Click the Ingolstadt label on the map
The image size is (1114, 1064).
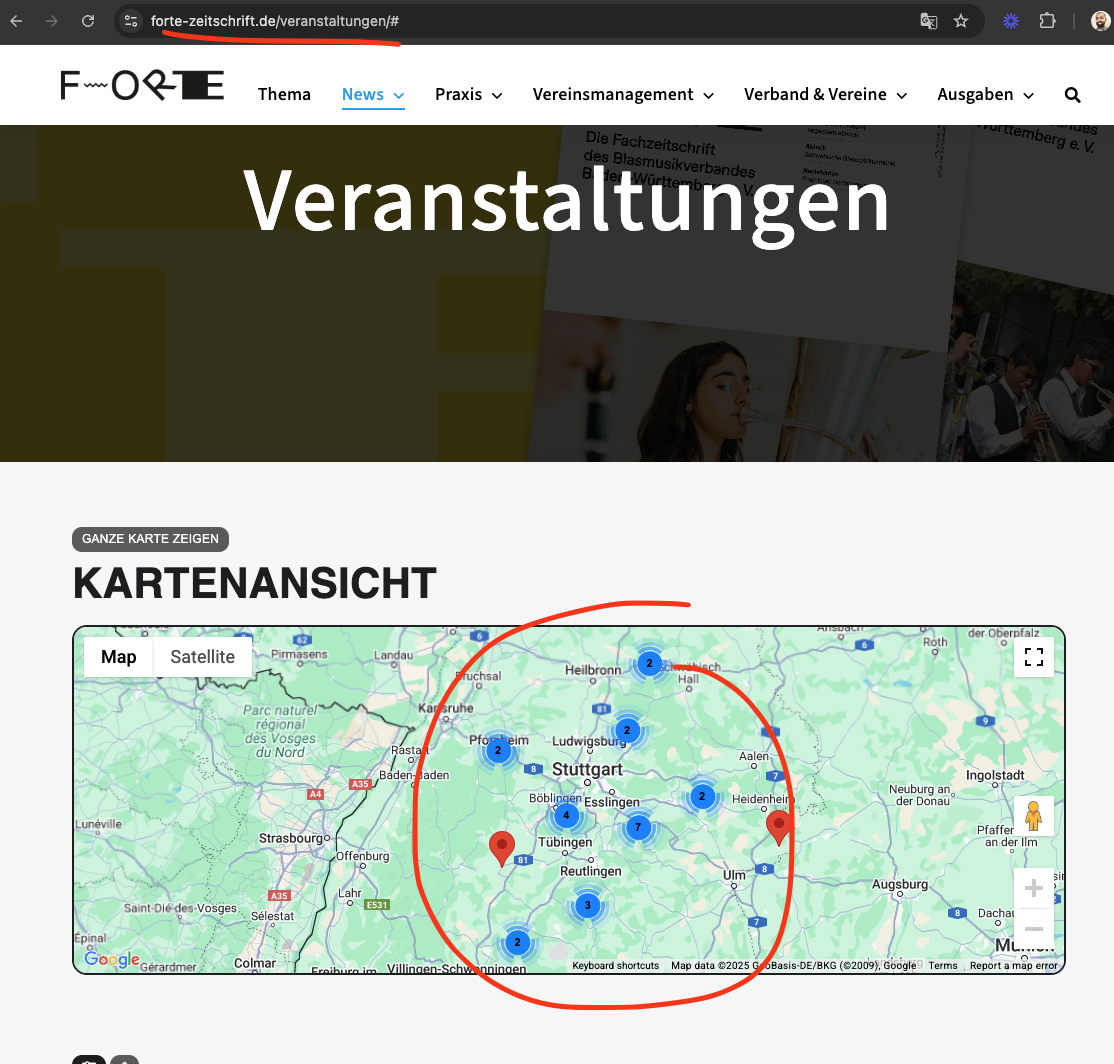click(995, 775)
